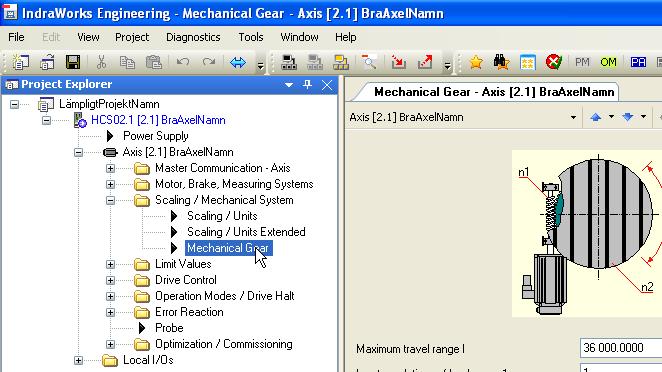The image size is (662, 372).
Task: Click the OM operating mode button
Action: (608, 62)
